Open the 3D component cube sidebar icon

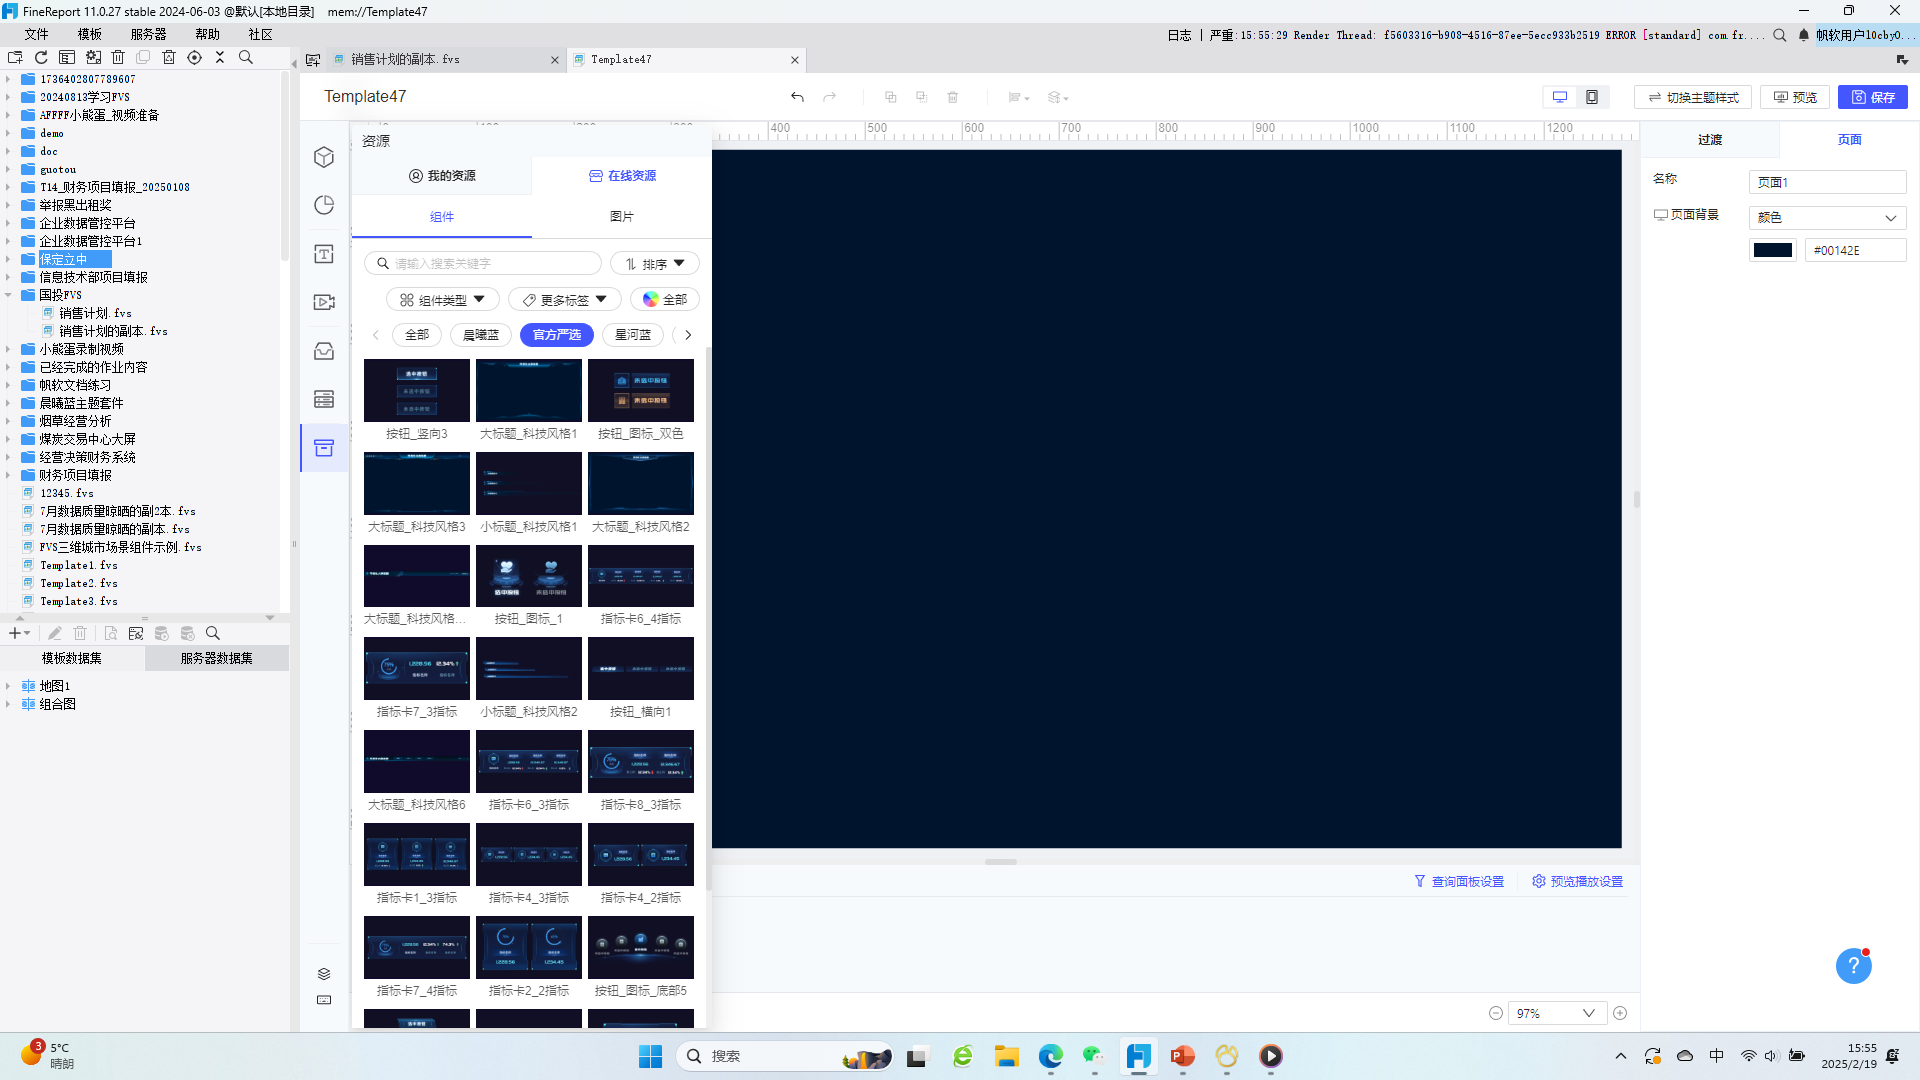(x=324, y=157)
